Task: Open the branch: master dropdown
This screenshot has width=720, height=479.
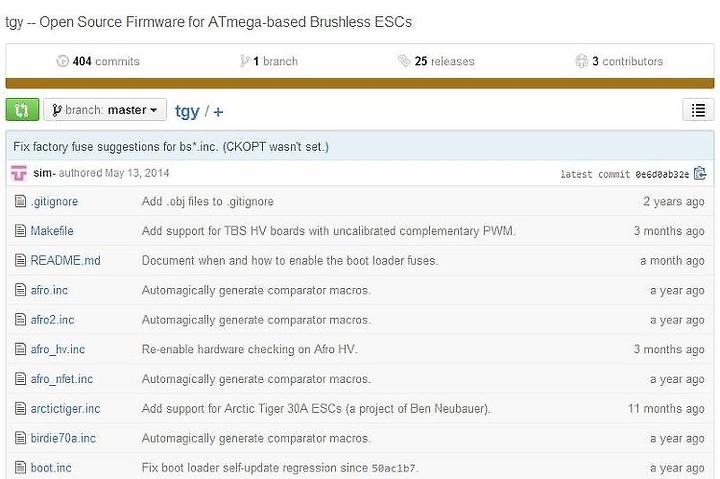Action: pos(105,110)
